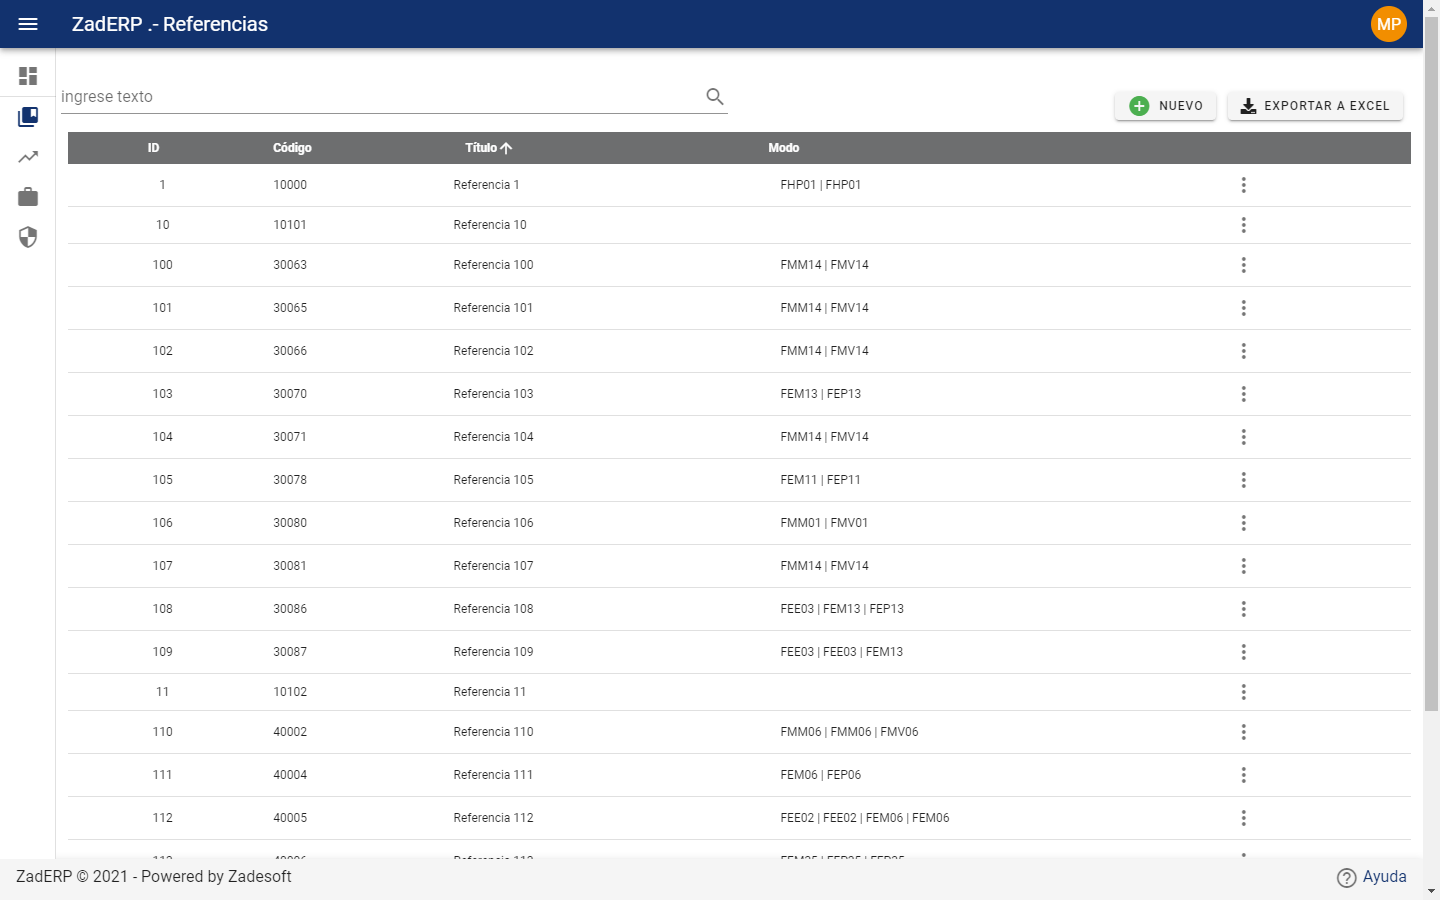This screenshot has width=1440, height=900.
Task: Toggle sort on Título column header
Action: pyautogui.click(x=488, y=148)
